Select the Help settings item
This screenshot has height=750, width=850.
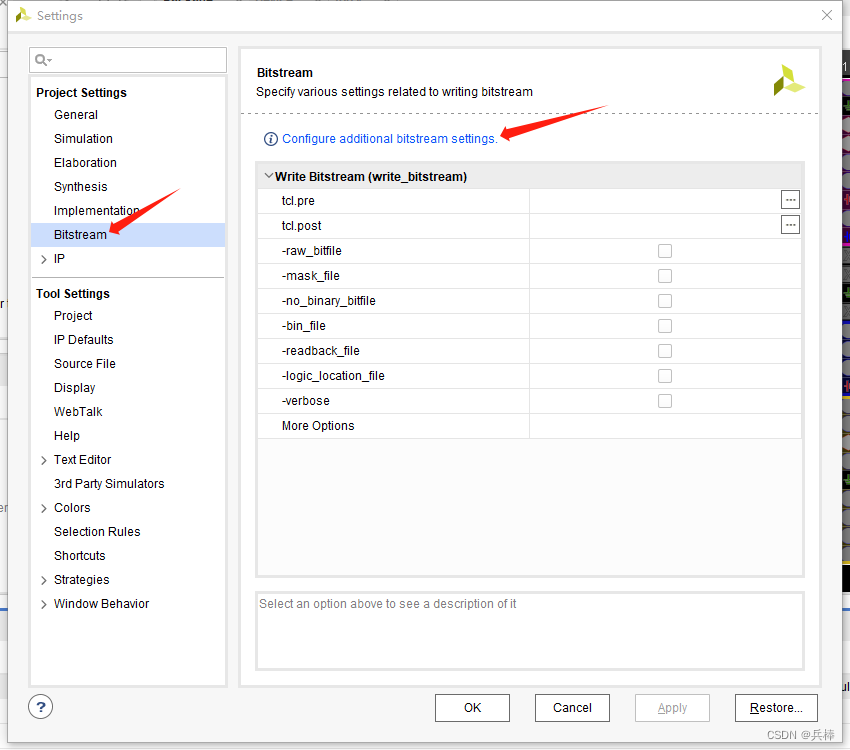point(67,436)
